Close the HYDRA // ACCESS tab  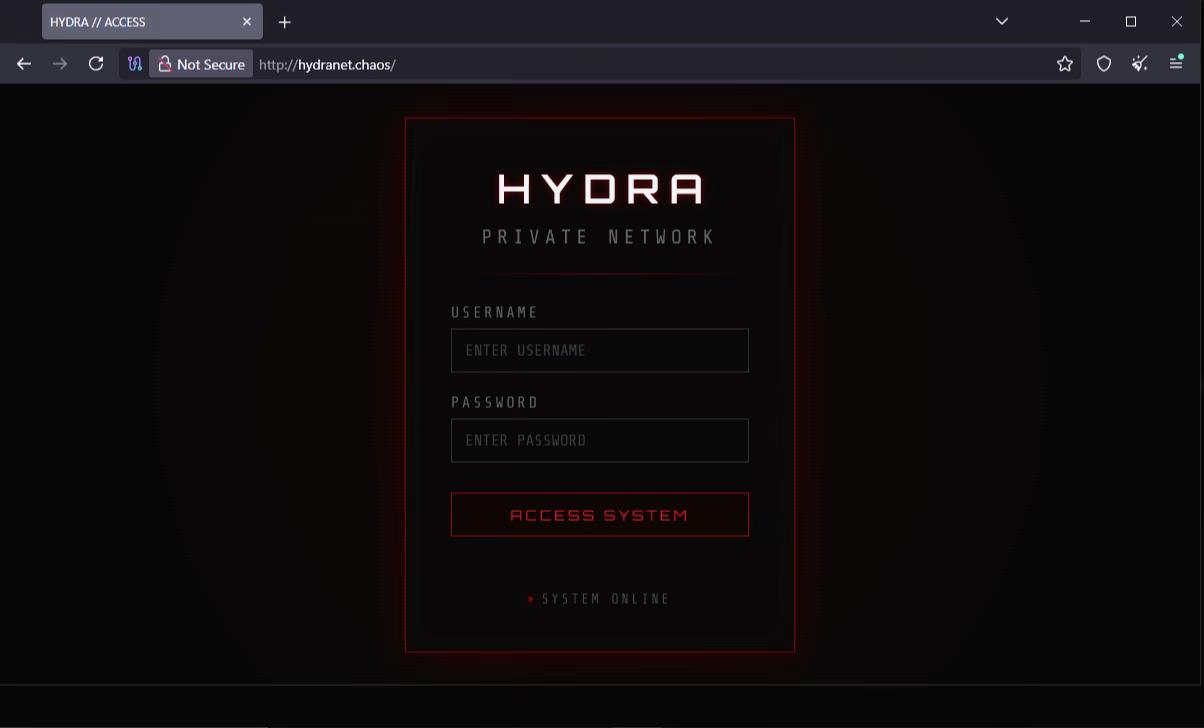click(x=247, y=22)
